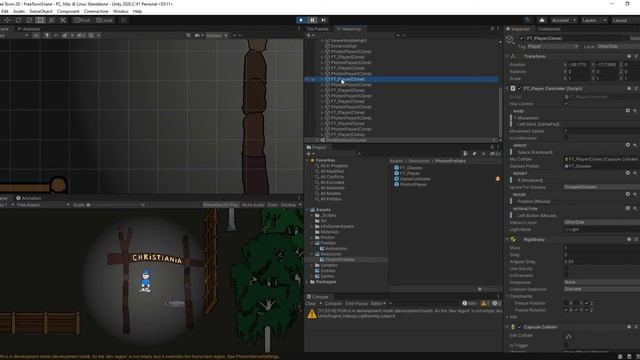This screenshot has height=360, width=640.
Task: Click the Step forward button
Action: pos(324,20)
